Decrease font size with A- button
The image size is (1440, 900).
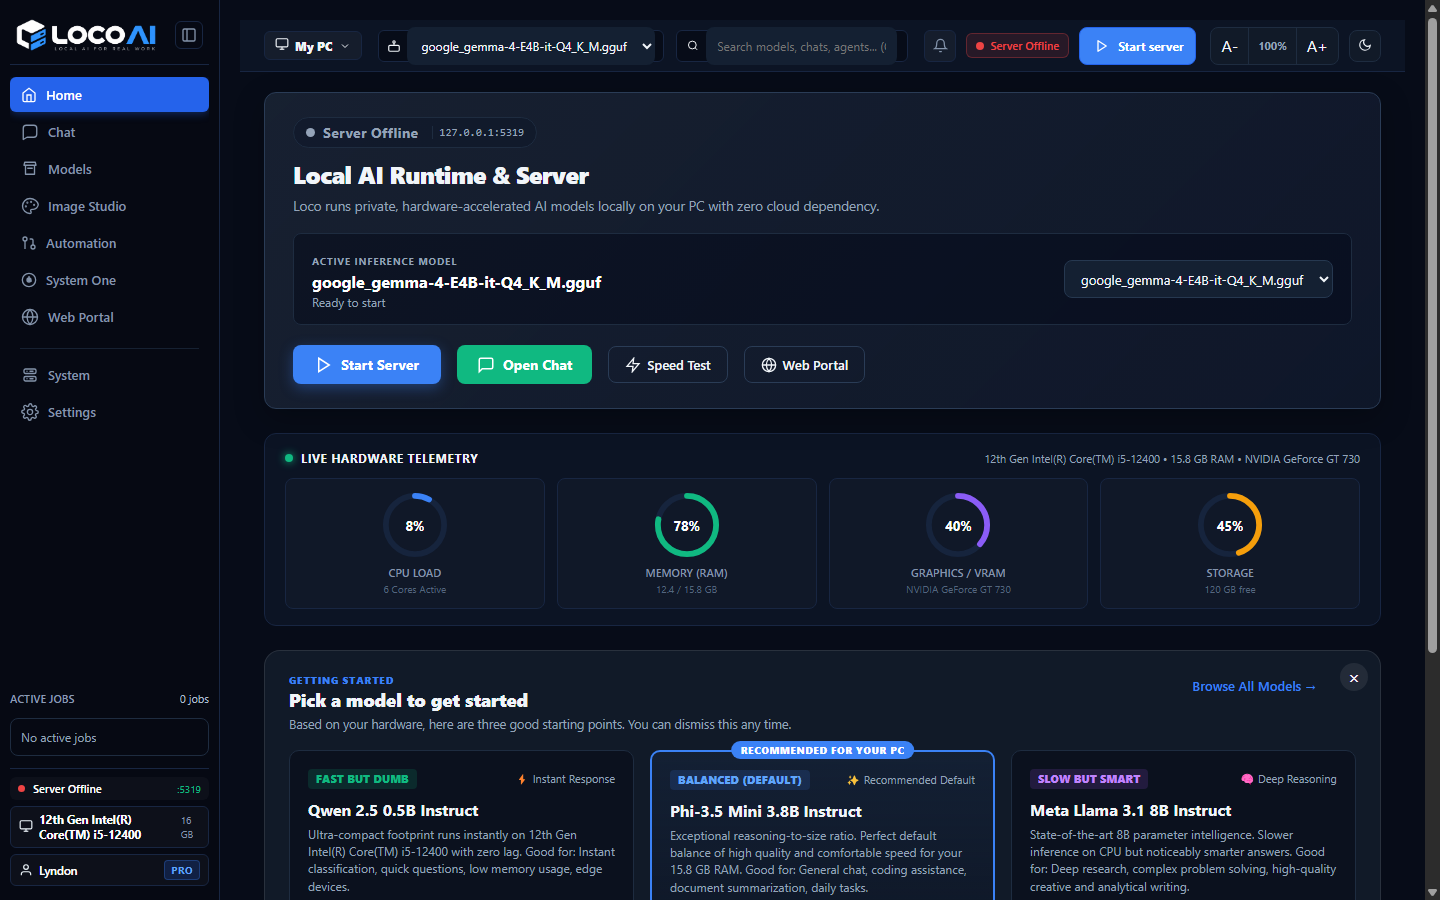tap(1229, 46)
